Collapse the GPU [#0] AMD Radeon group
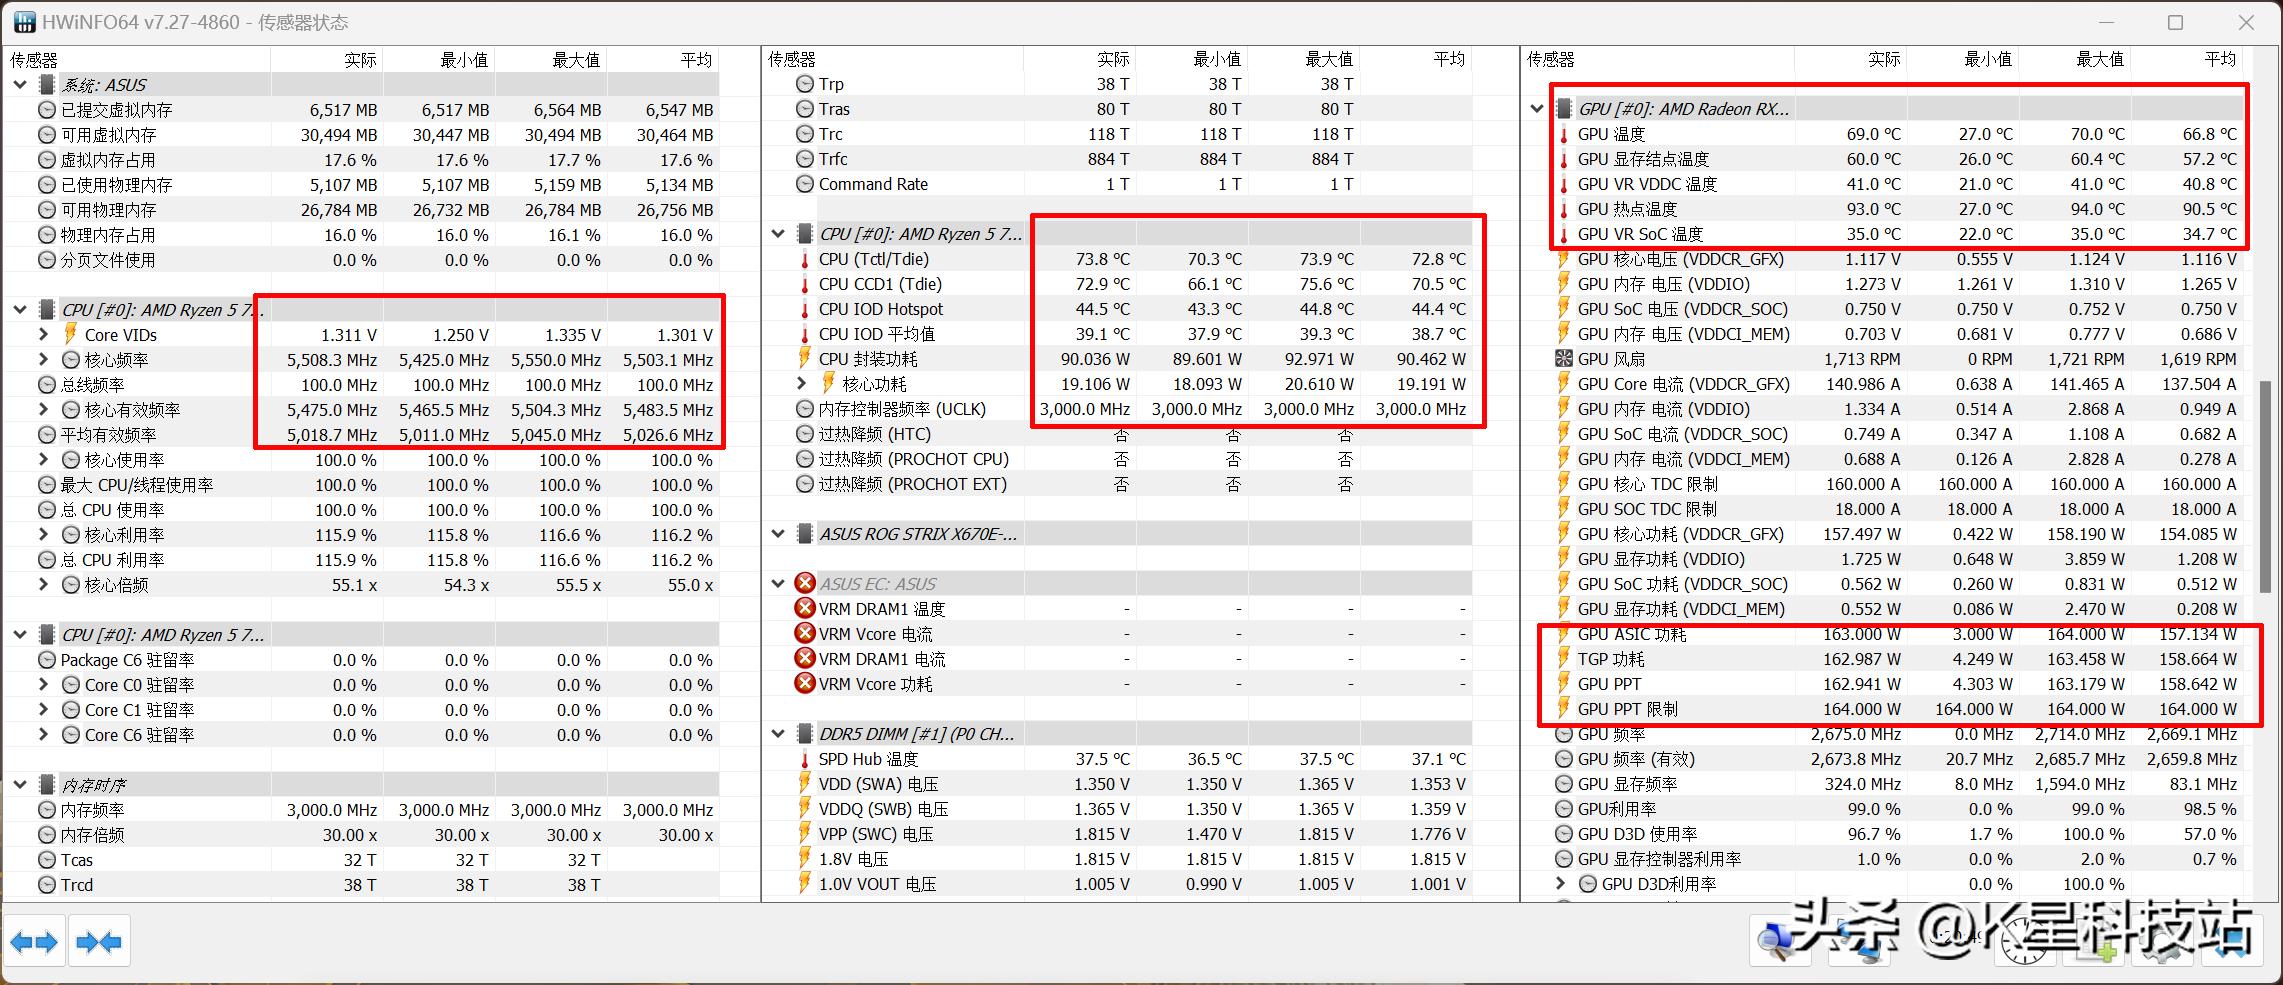Image resolution: width=2283 pixels, height=985 pixels. pos(1537,109)
